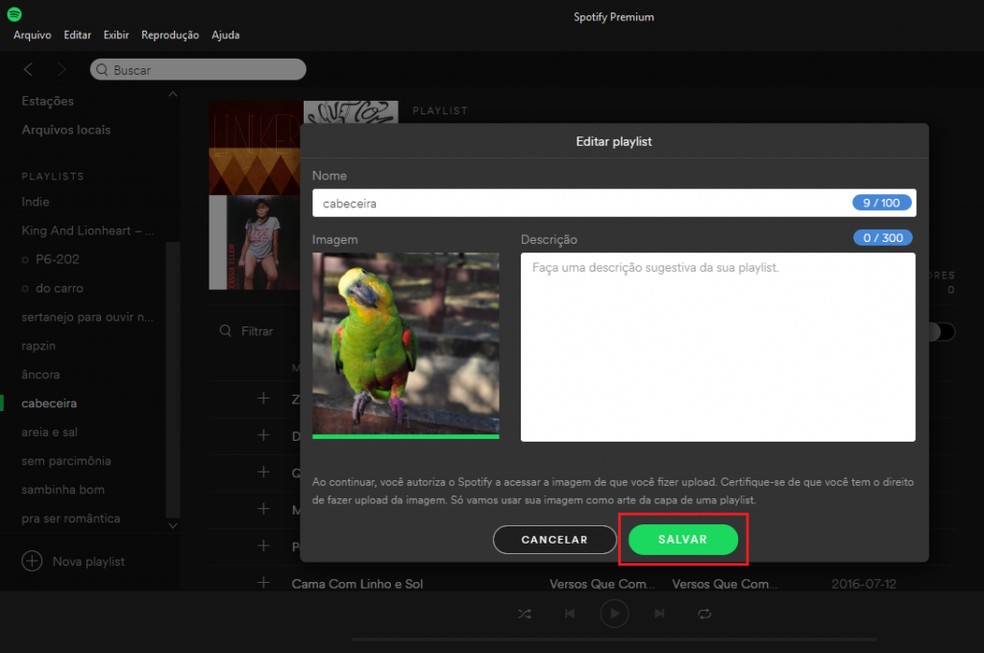The width and height of the screenshot is (984, 653).
Task: Navigate back using the left arrow
Action: pos(28,69)
